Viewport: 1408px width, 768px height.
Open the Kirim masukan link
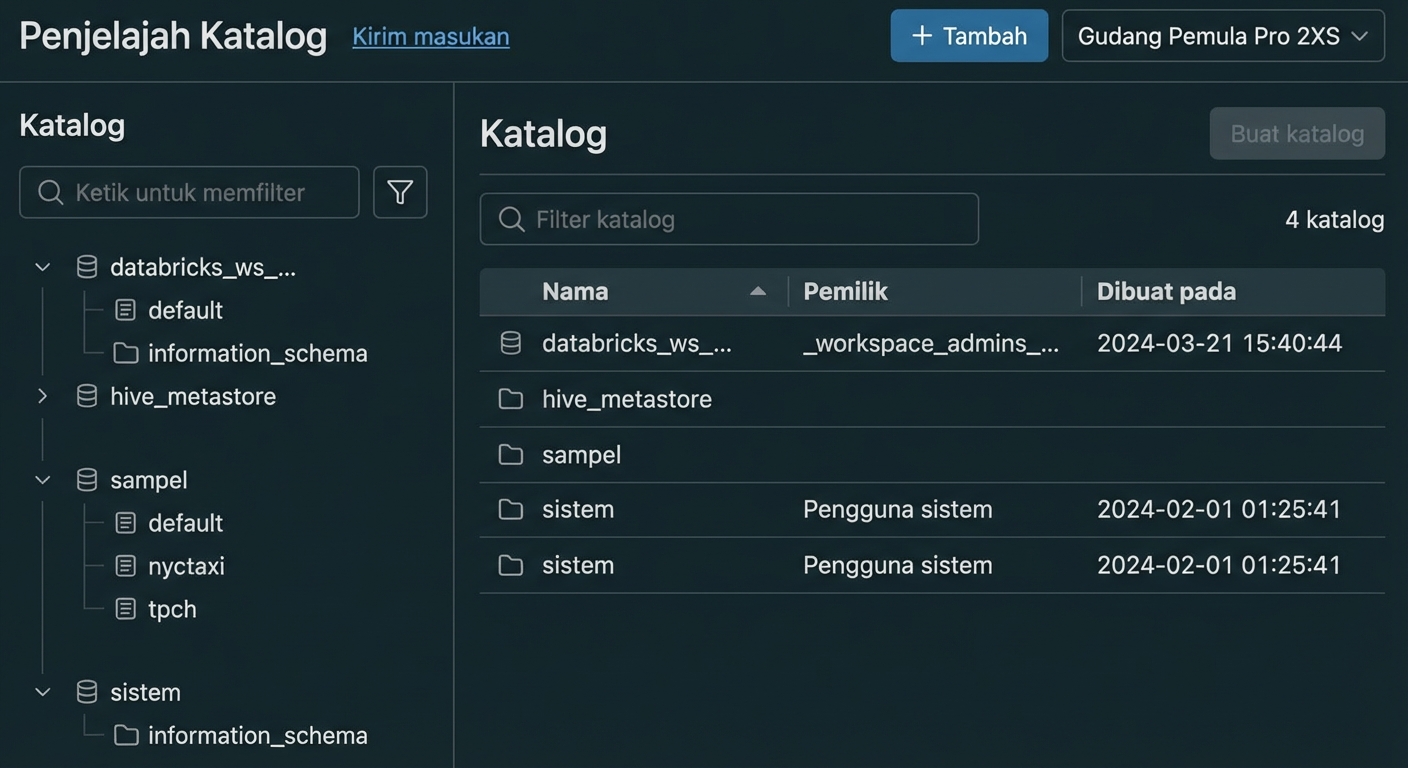430,36
